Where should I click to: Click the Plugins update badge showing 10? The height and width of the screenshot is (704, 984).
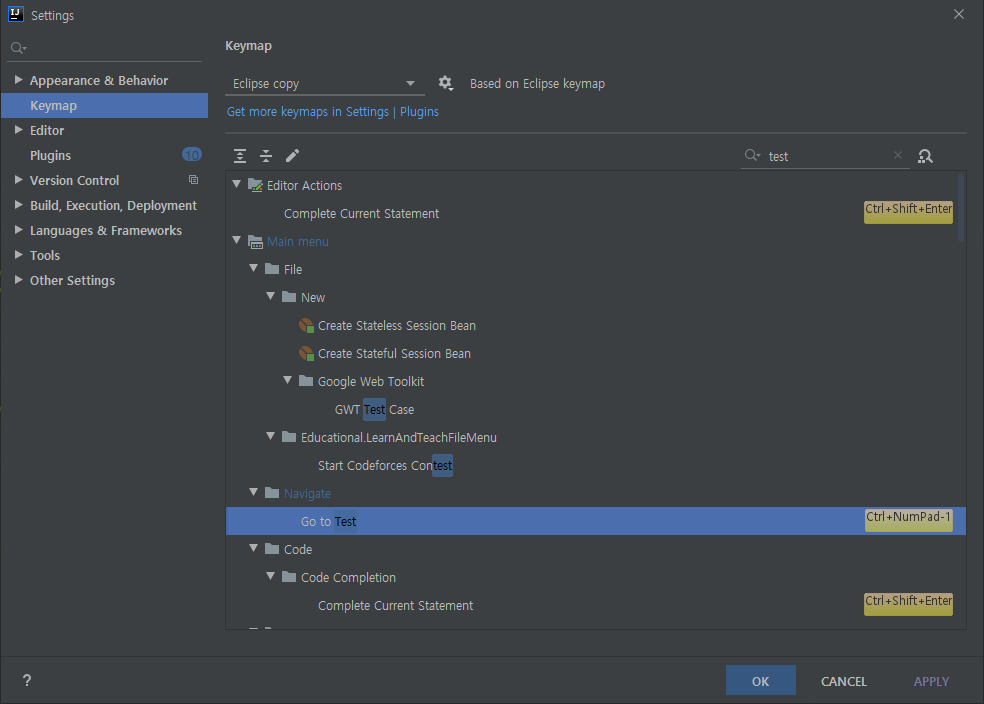click(191, 154)
